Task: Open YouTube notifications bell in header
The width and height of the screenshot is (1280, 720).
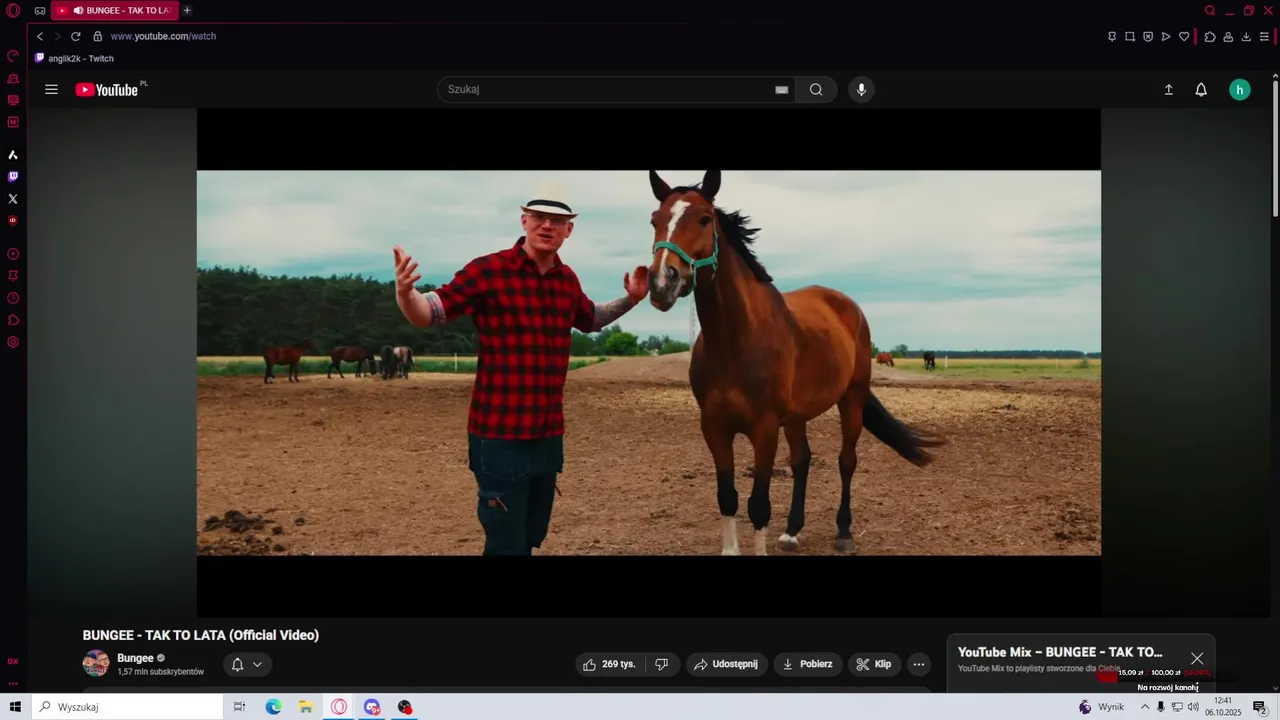Action: coord(1201,90)
